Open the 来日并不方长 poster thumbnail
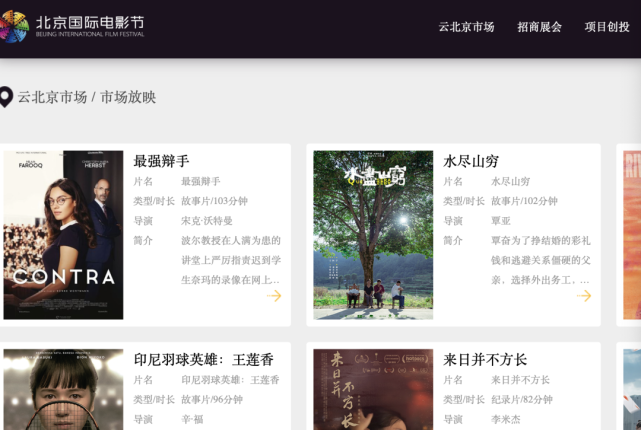 pos(373,390)
